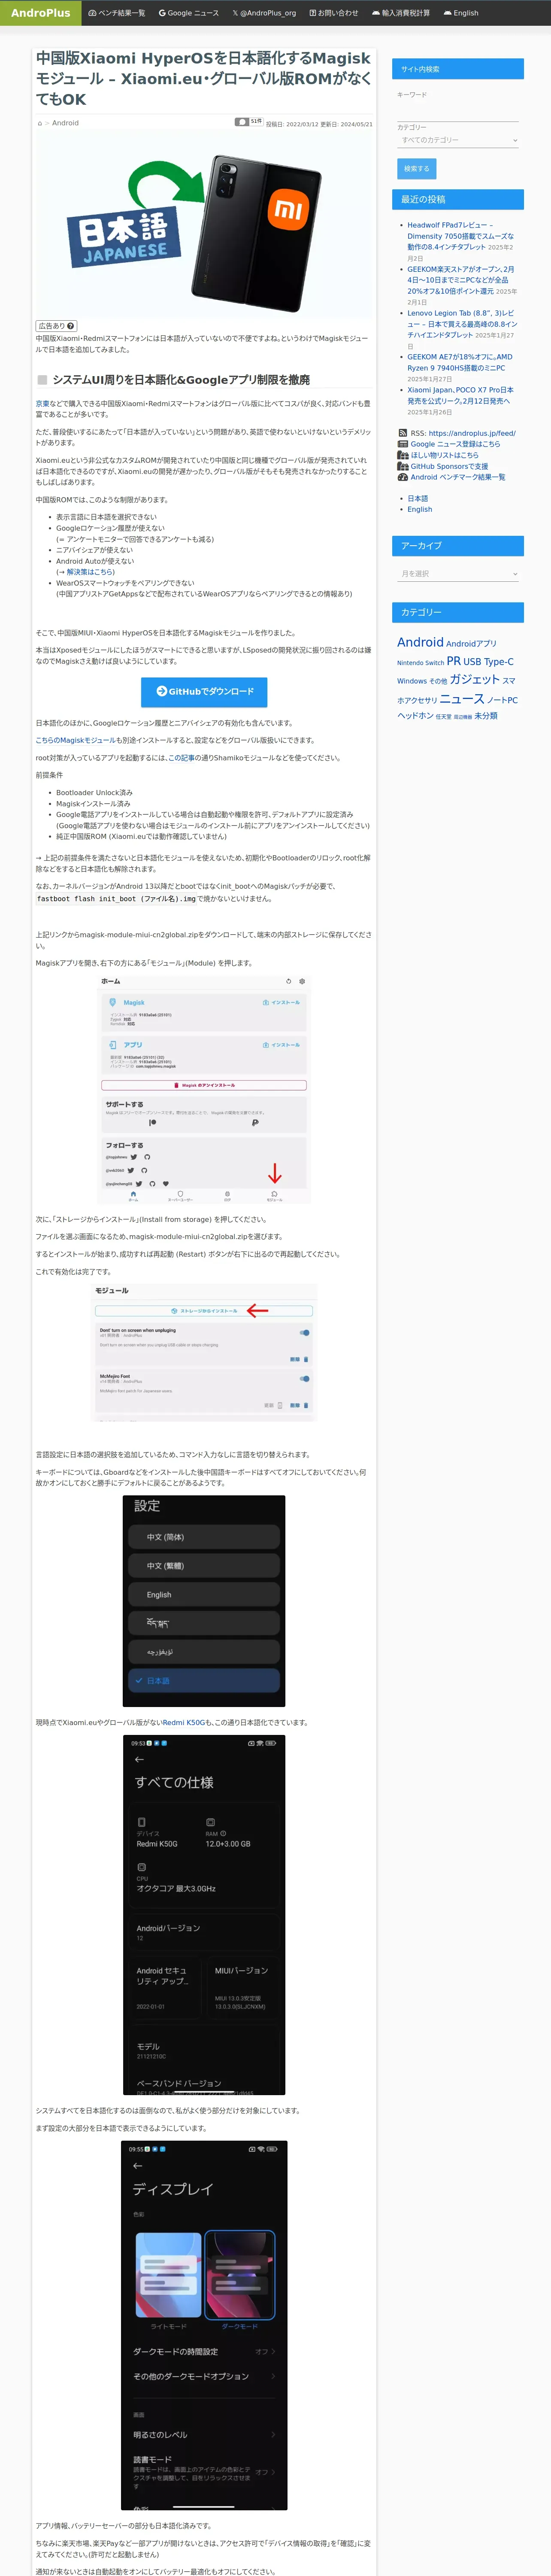The image size is (551, 2576).
Task: Open the Xiaomi Japan POCO X7 Pro post
Action: (460, 395)
